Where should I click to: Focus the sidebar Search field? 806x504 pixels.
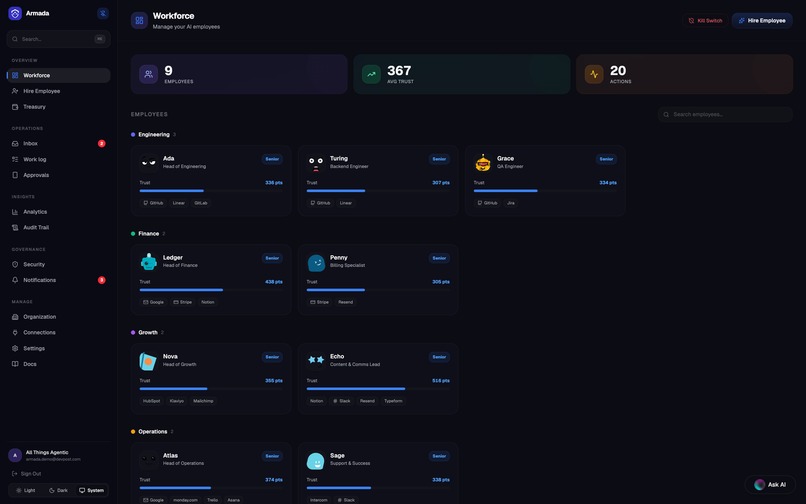(59, 39)
